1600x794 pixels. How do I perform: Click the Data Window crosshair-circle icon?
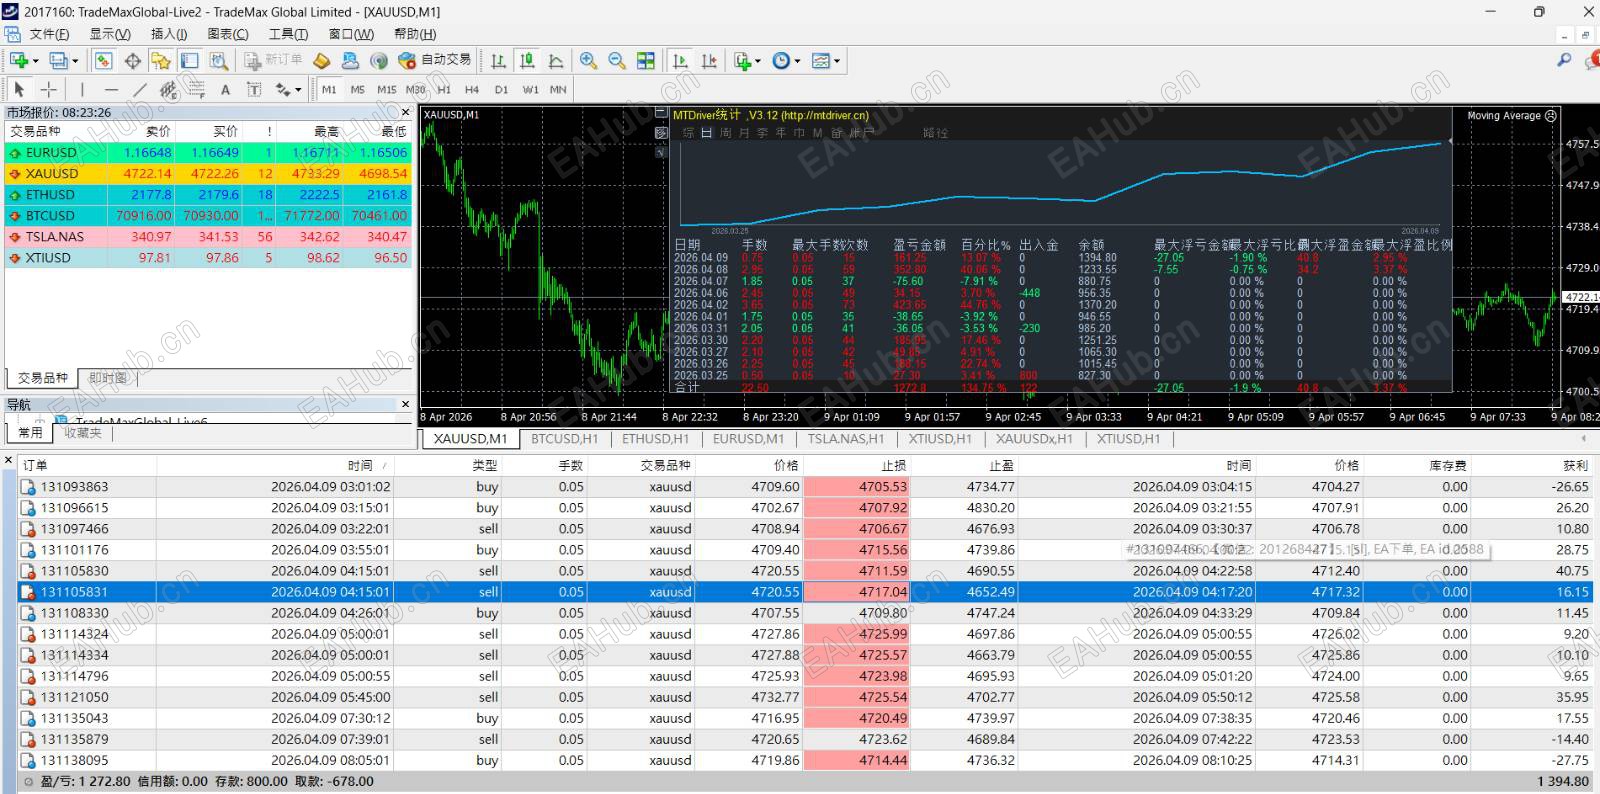(132, 61)
